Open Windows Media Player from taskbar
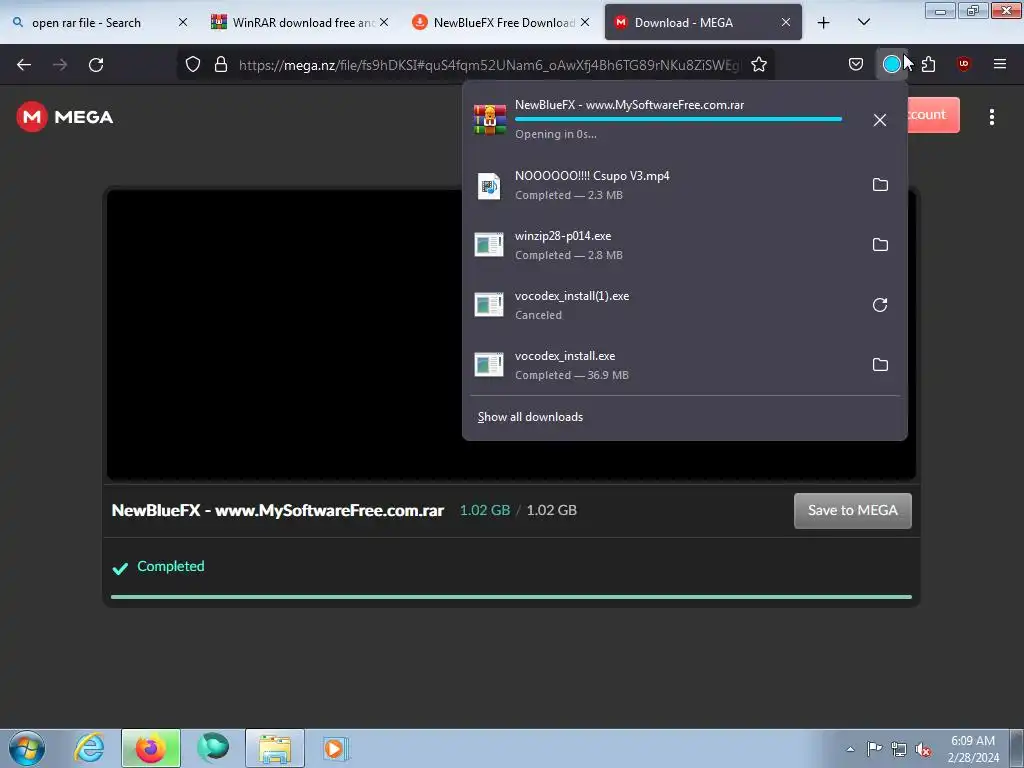This screenshot has height=768, width=1024. pyautogui.click(x=336, y=748)
